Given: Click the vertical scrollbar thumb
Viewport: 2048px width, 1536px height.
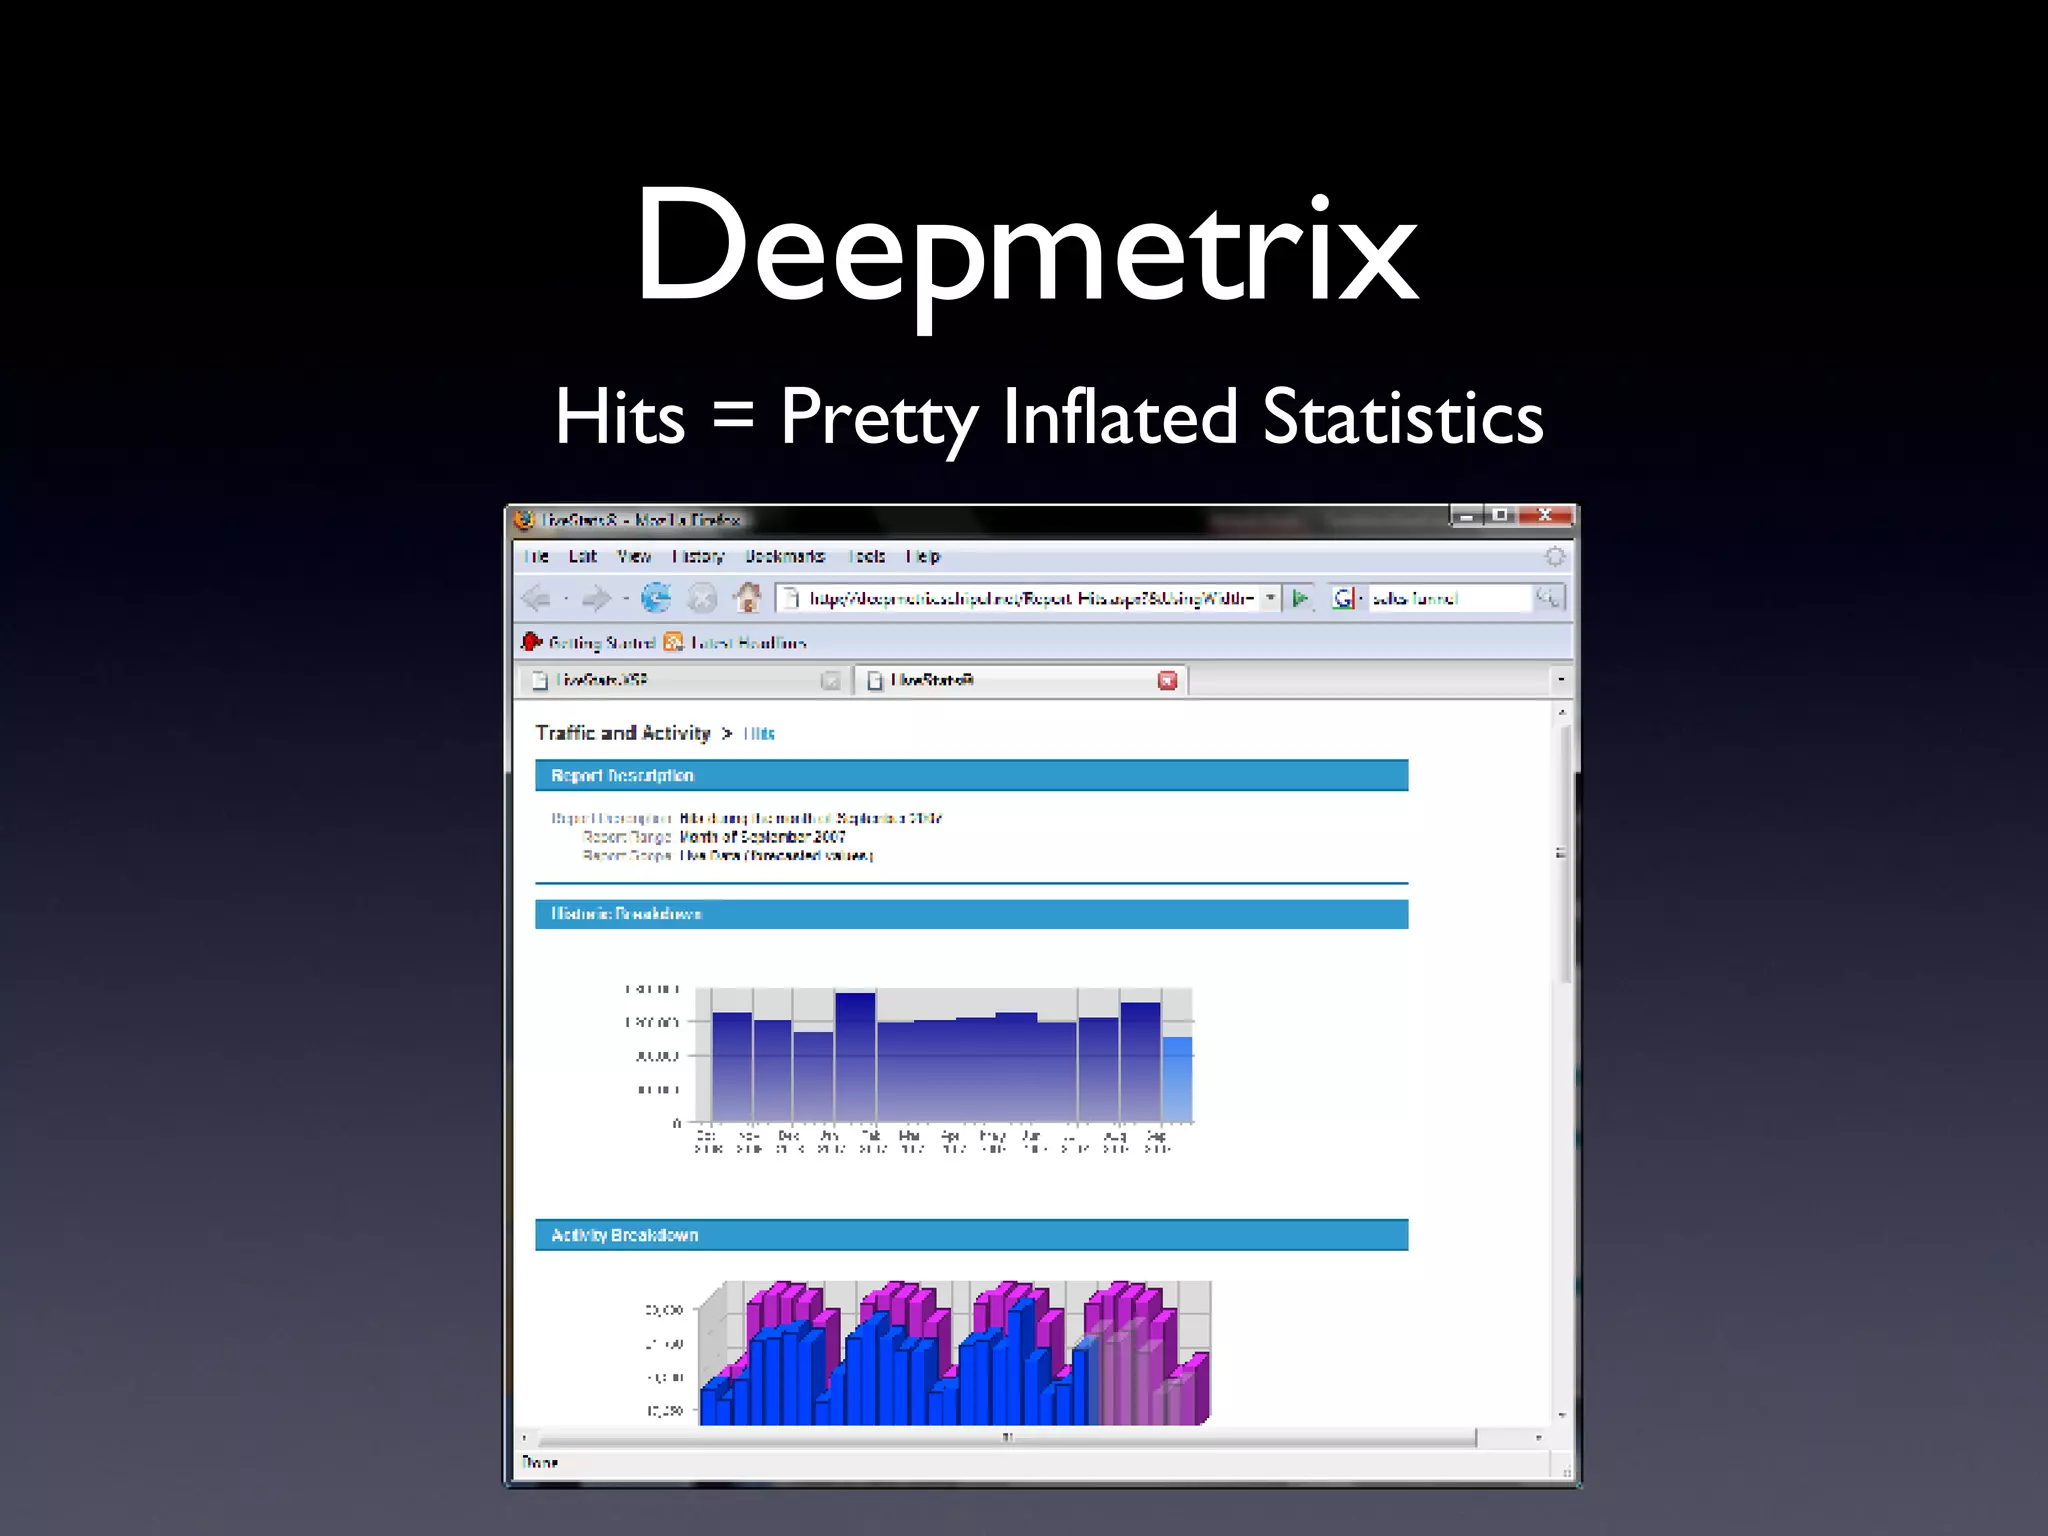Looking at the screenshot, I should [1564, 852].
